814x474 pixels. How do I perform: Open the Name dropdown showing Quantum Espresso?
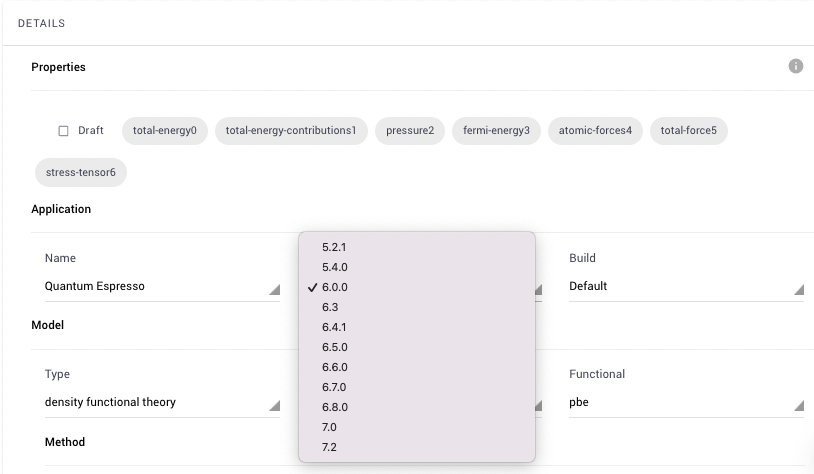[x=162, y=287]
